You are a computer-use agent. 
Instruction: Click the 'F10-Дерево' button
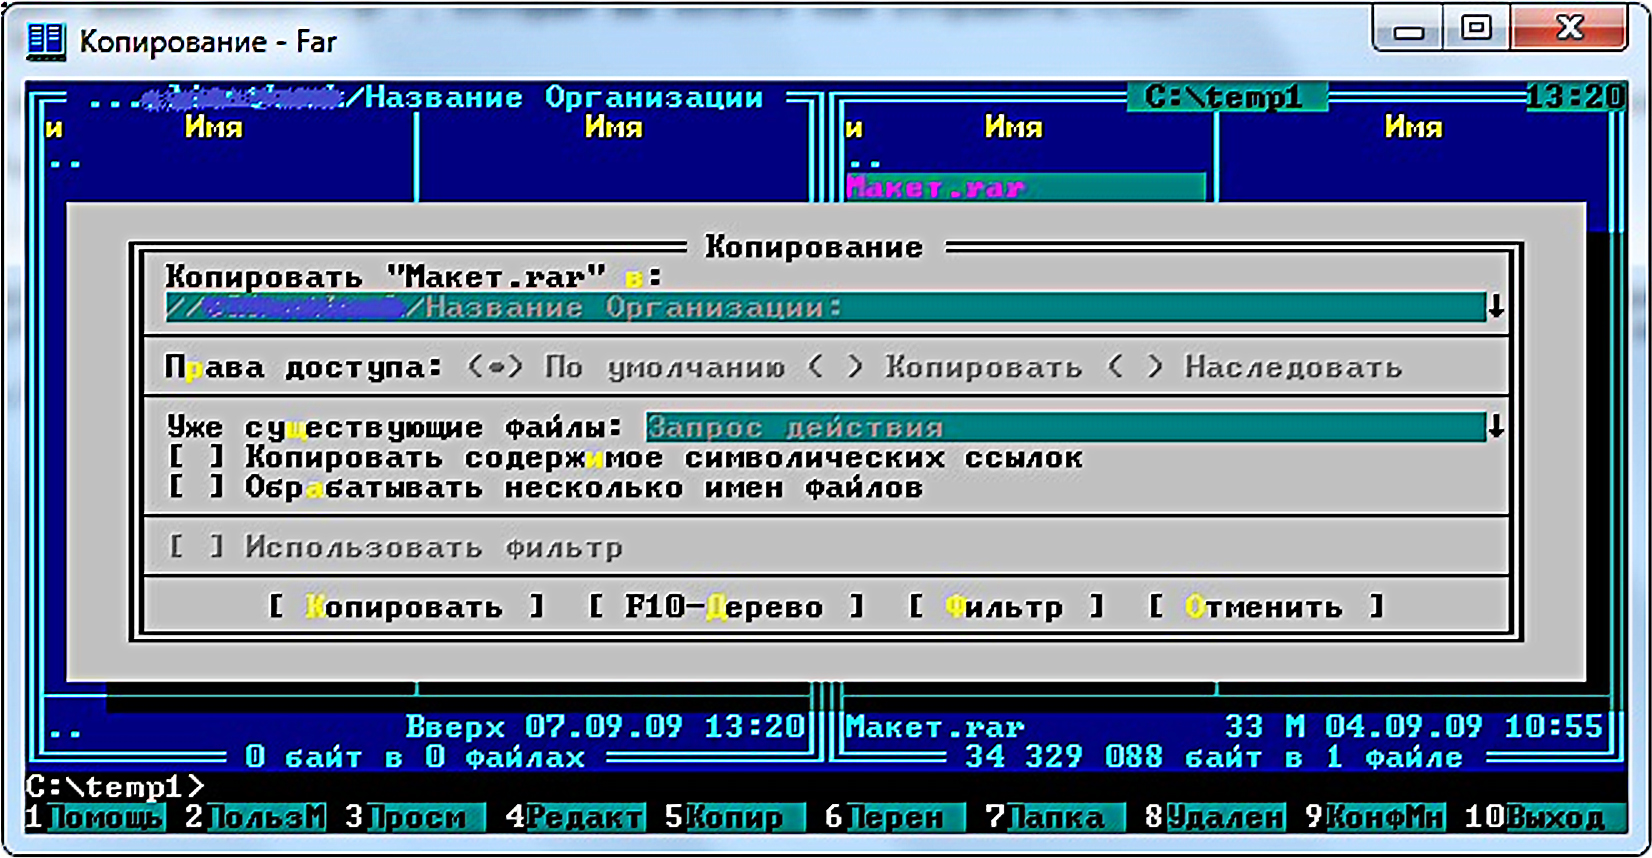[x=726, y=607]
